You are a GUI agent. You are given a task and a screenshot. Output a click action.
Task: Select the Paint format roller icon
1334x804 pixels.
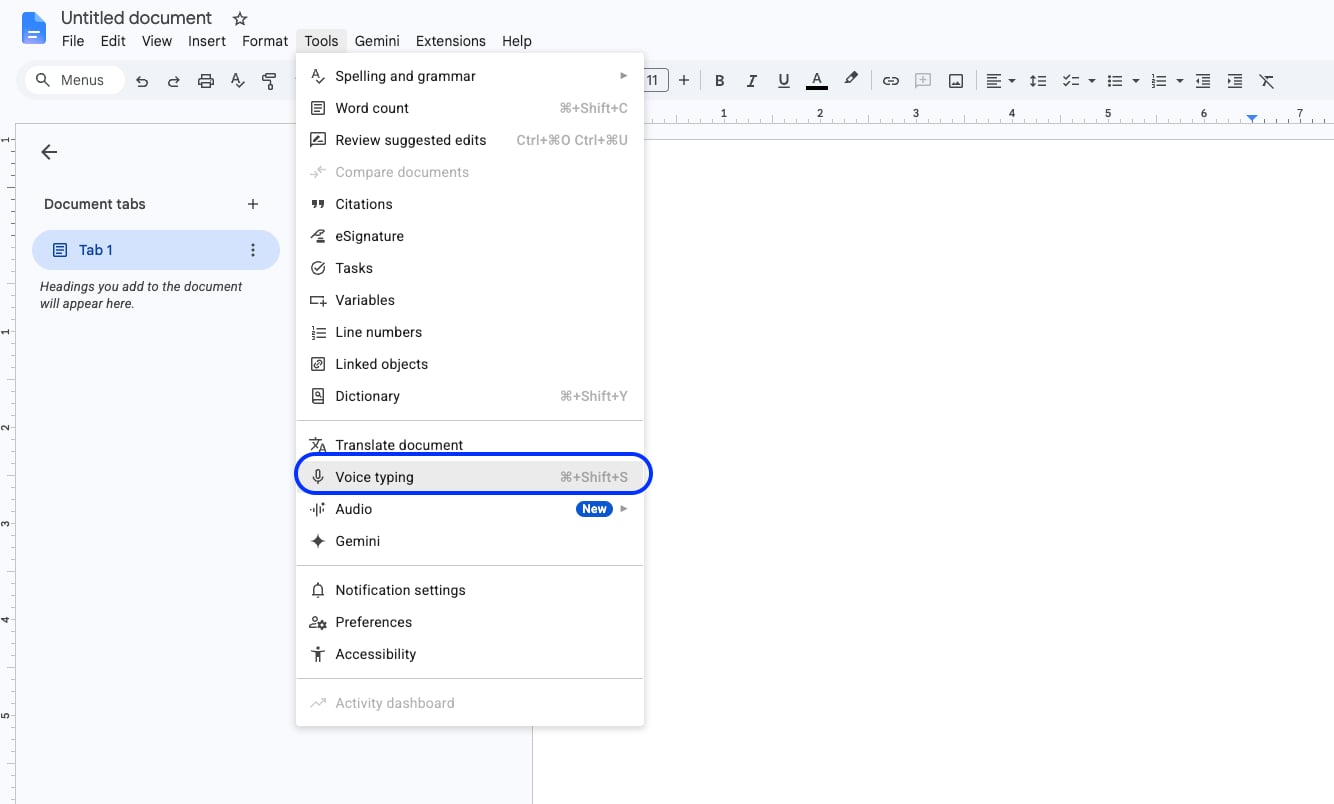coord(269,81)
